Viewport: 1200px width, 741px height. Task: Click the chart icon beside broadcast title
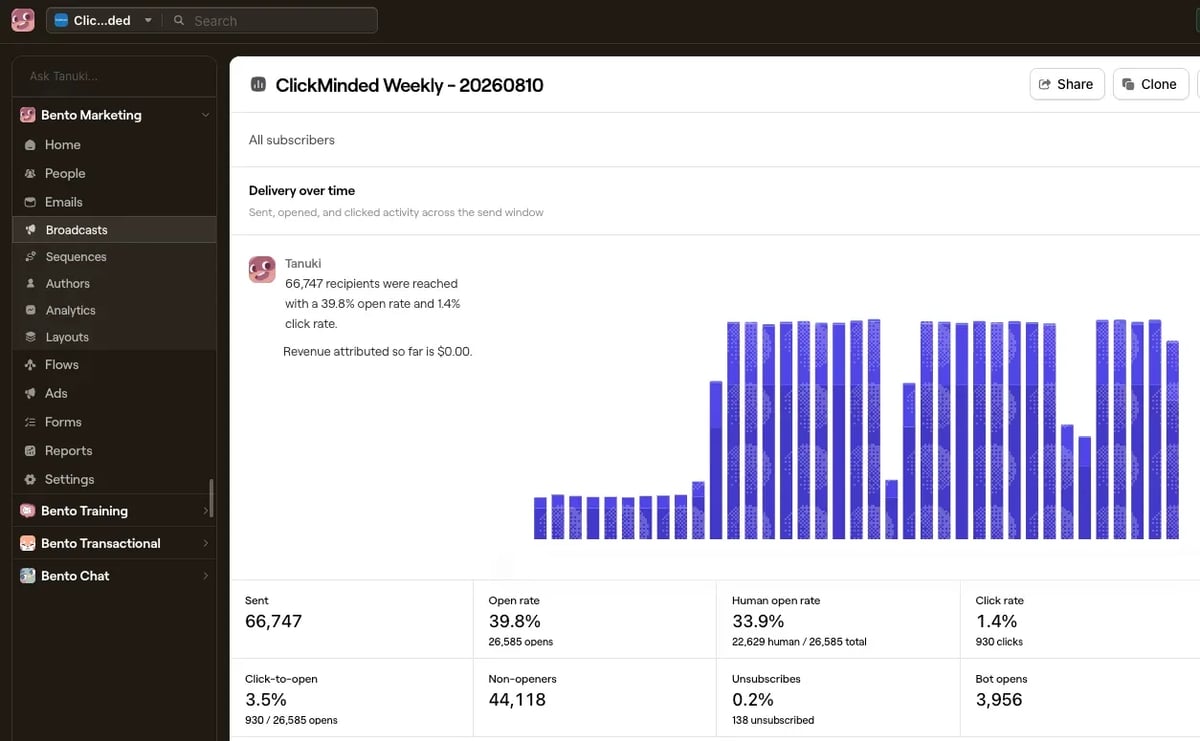[x=258, y=85]
